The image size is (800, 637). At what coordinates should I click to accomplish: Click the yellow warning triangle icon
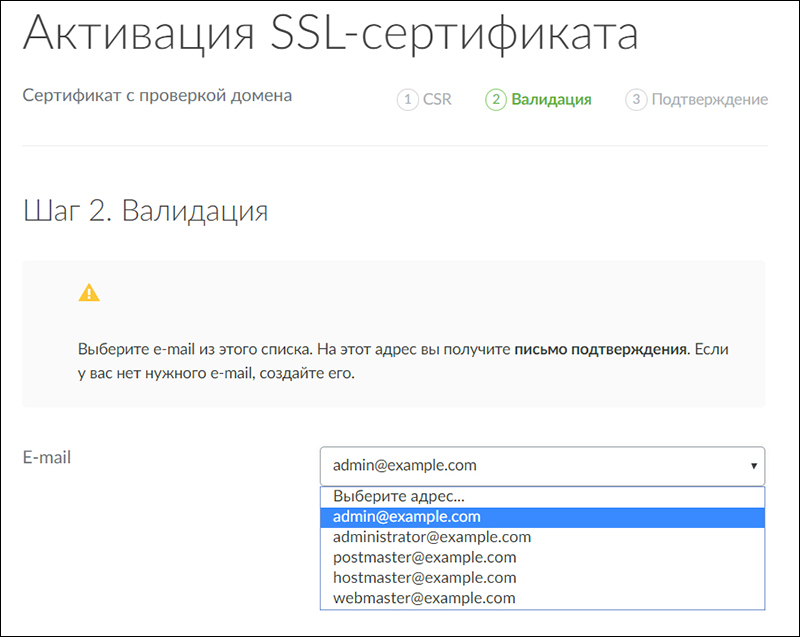pyautogui.click(x=90, y=293)
